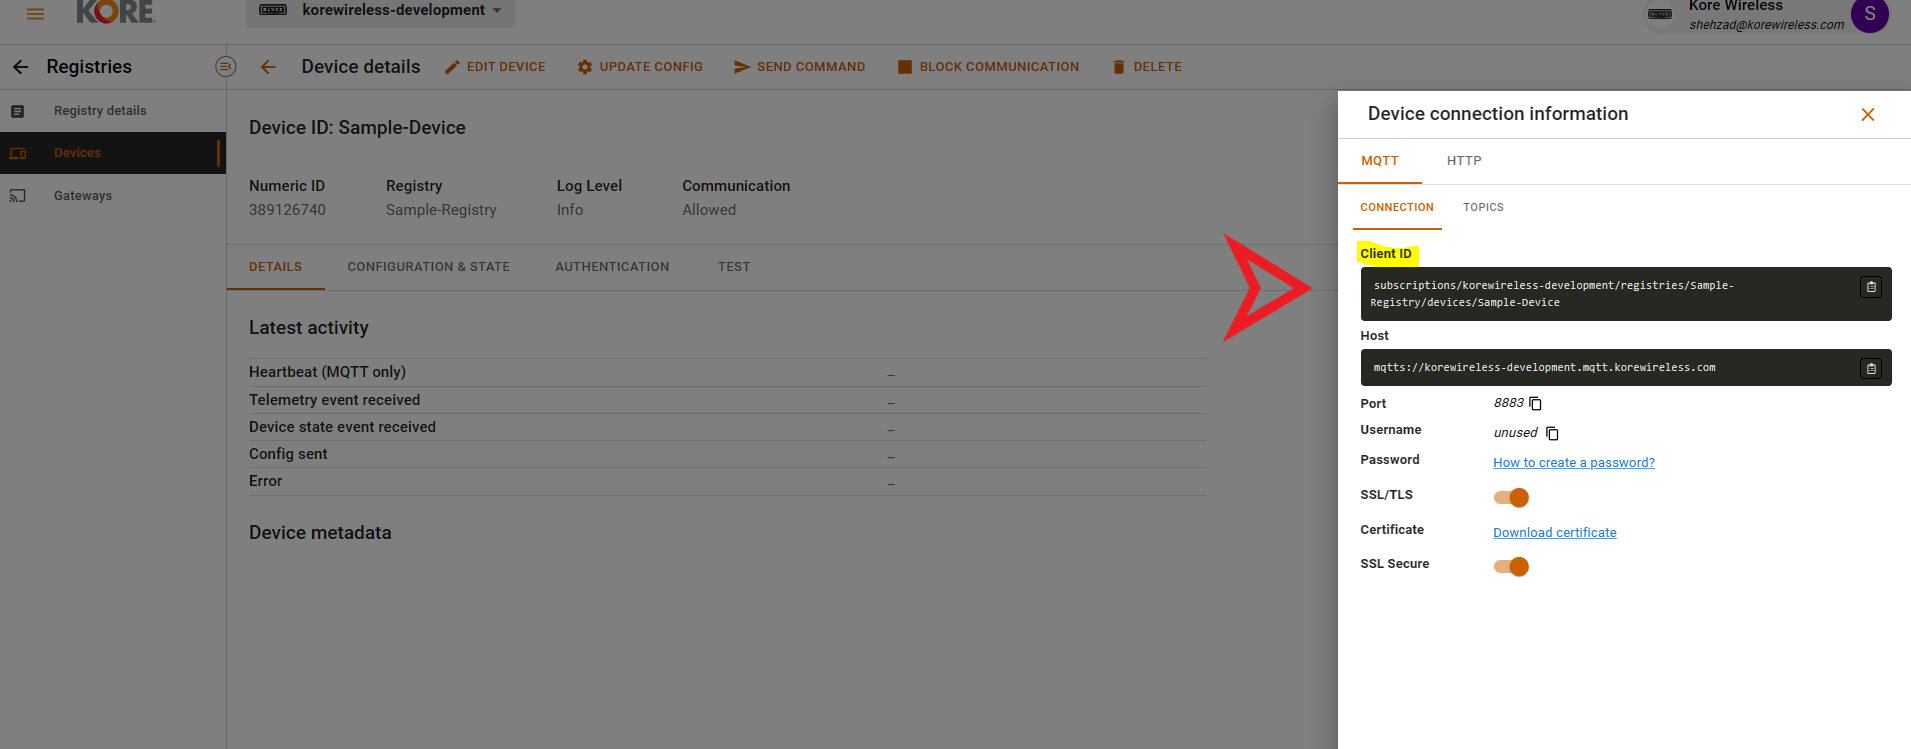The width and height of the screenshot is (1911, 749).
Task: Click Telemetry event received row
Action: click(x=728, y=400)
